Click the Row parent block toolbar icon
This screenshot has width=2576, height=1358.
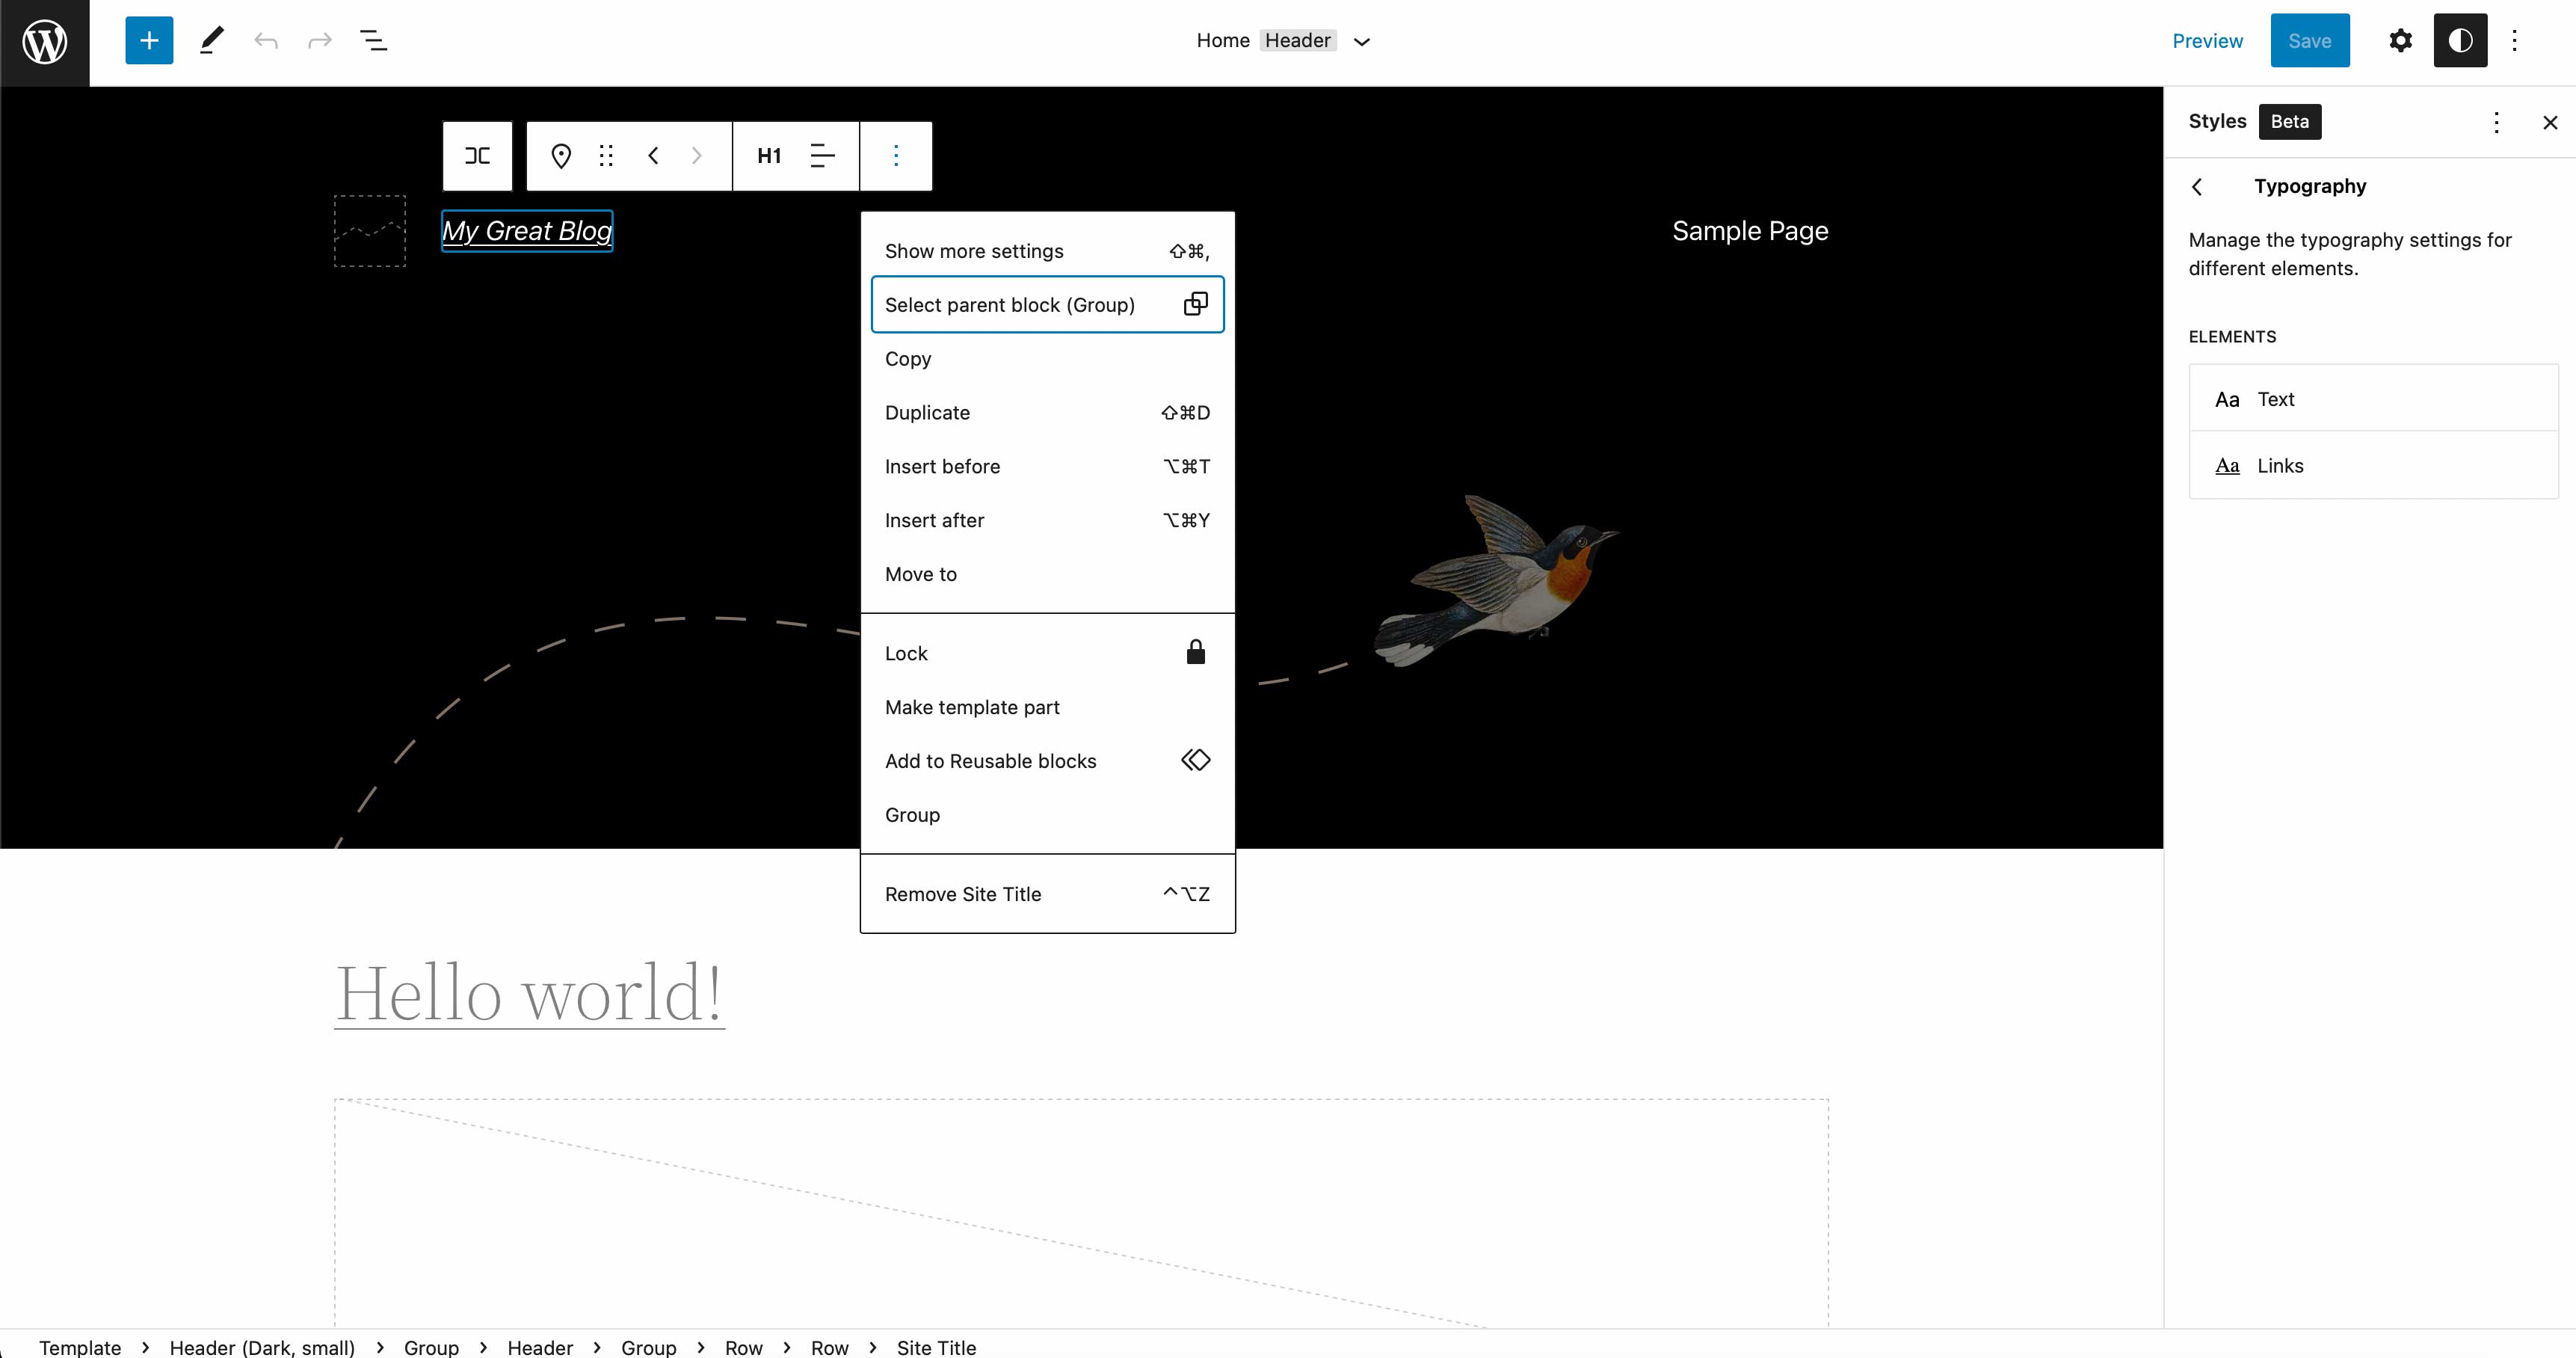coord(478,156)
